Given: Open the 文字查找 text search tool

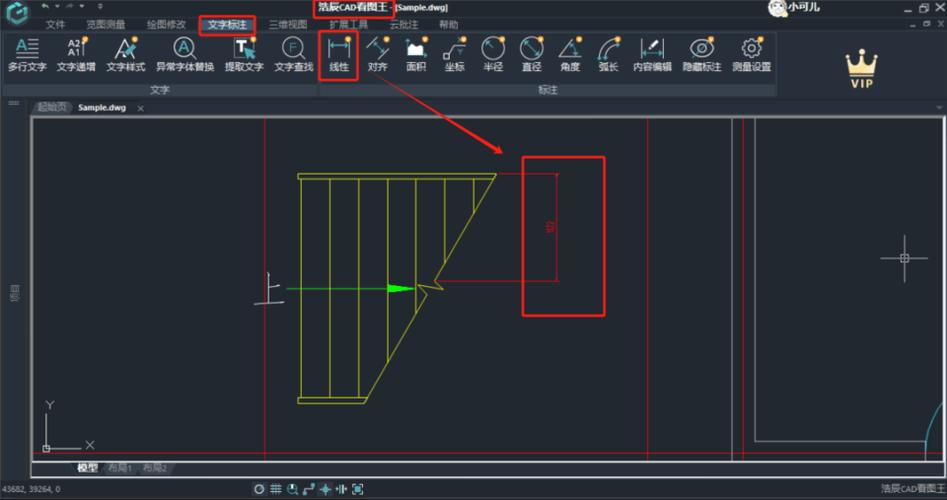Looking at the screenshot, I should click(x=294, y=56).
